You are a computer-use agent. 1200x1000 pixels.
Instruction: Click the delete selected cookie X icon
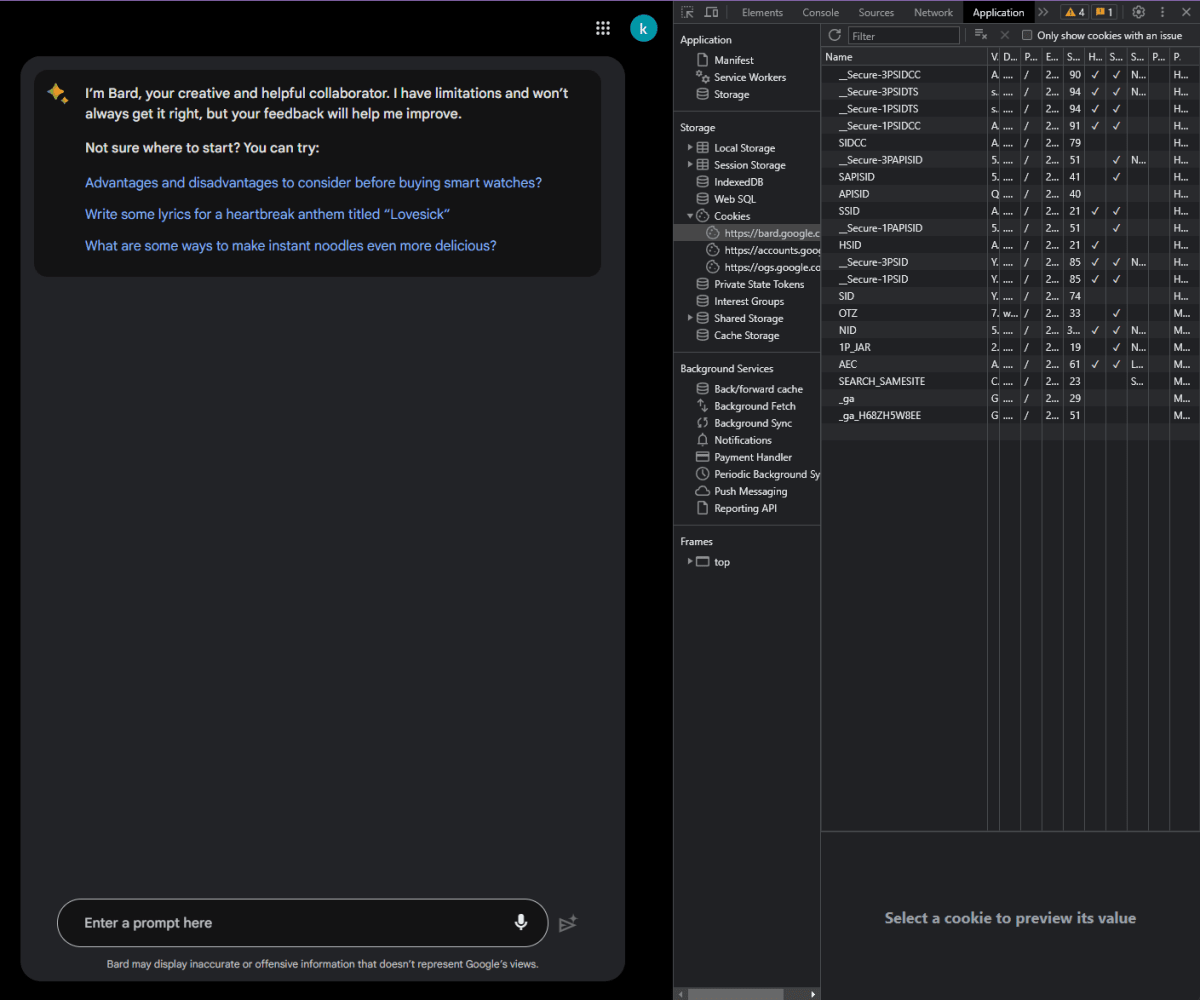[x=1005, y=35]
